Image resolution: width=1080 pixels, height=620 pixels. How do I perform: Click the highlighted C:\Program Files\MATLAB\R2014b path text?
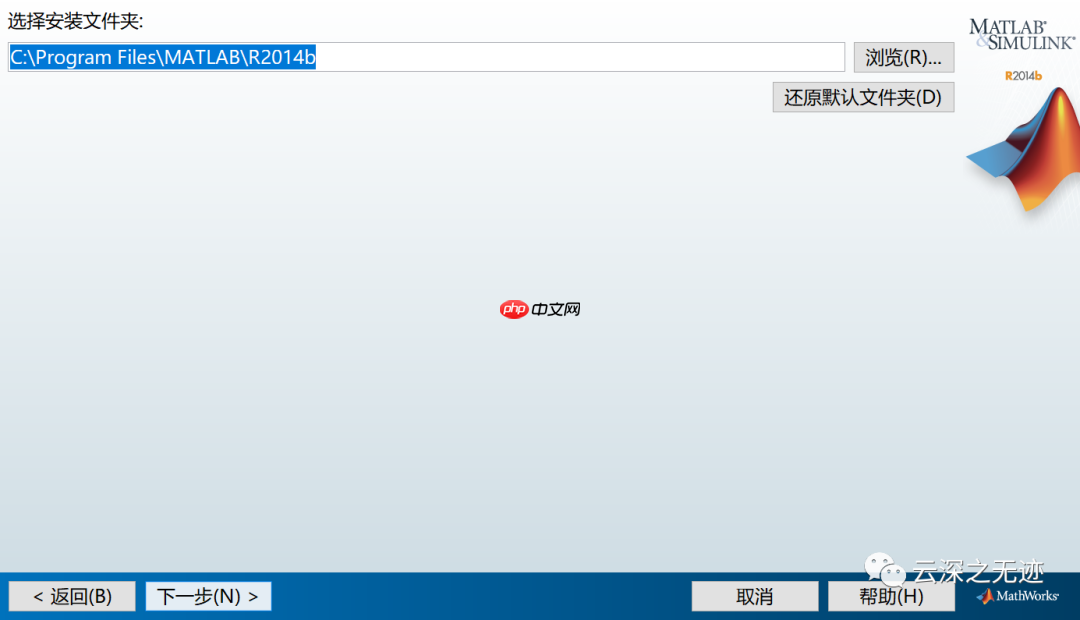[x=163, y=58]
